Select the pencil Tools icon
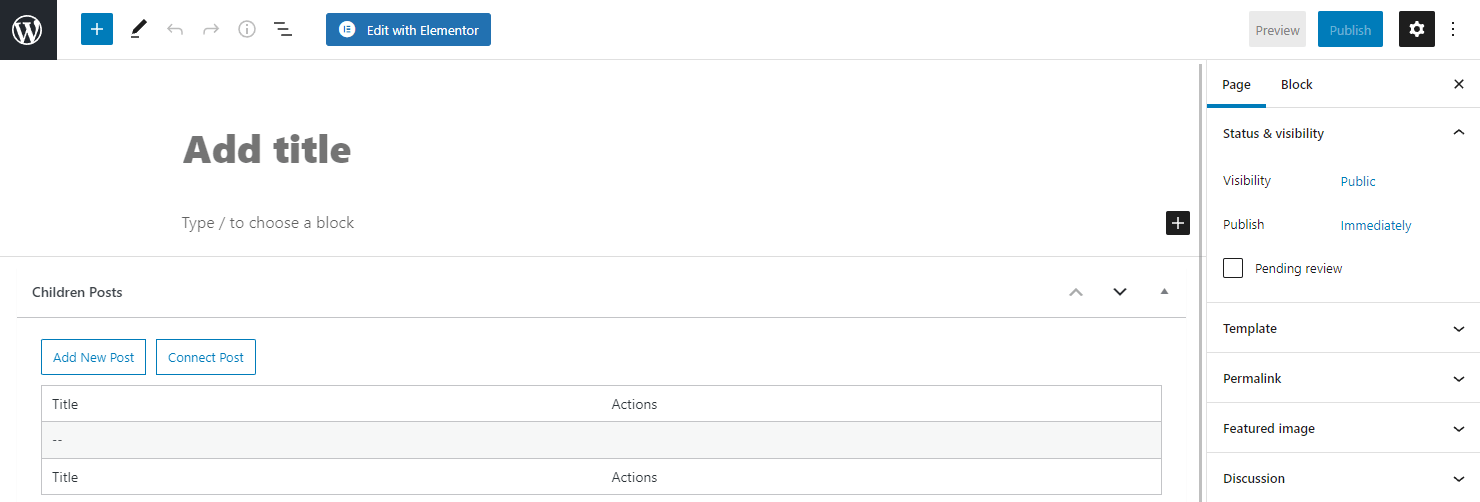Image resolution: width=1480 pixels, height=502 pixels. point(138,30)
